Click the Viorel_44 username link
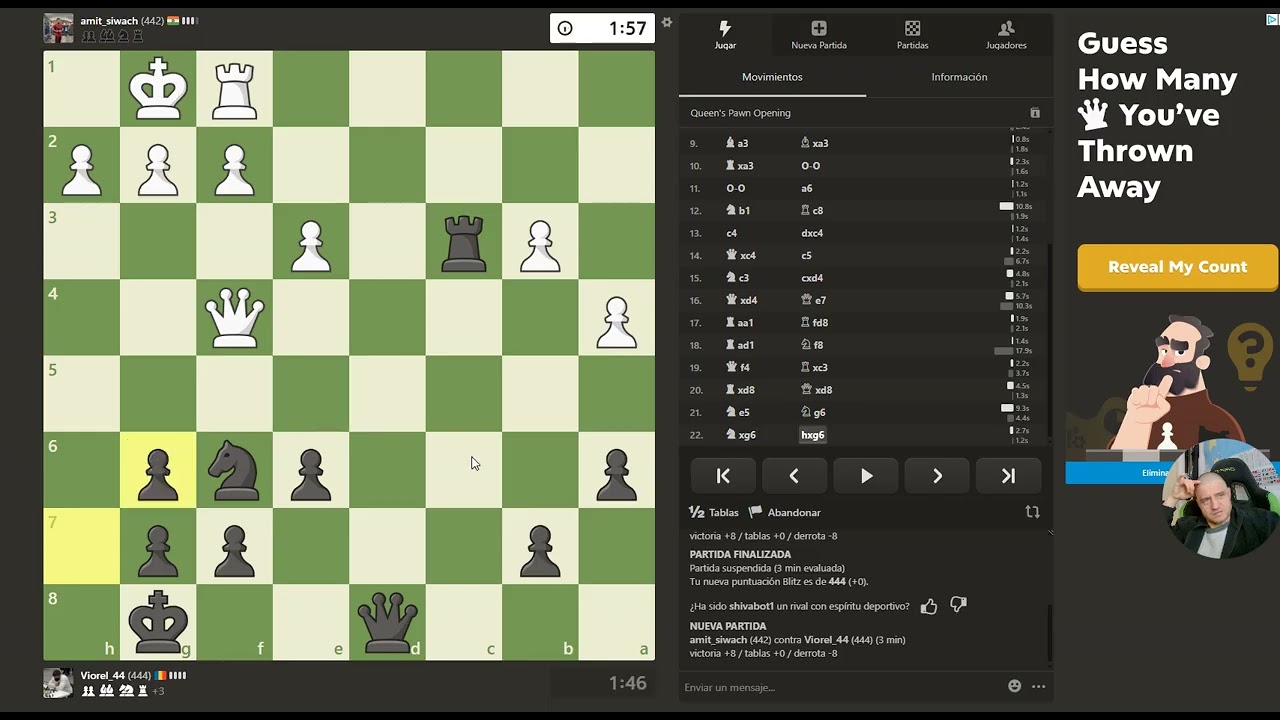This screenshot has width=1280, height=720. pos(103,676)
